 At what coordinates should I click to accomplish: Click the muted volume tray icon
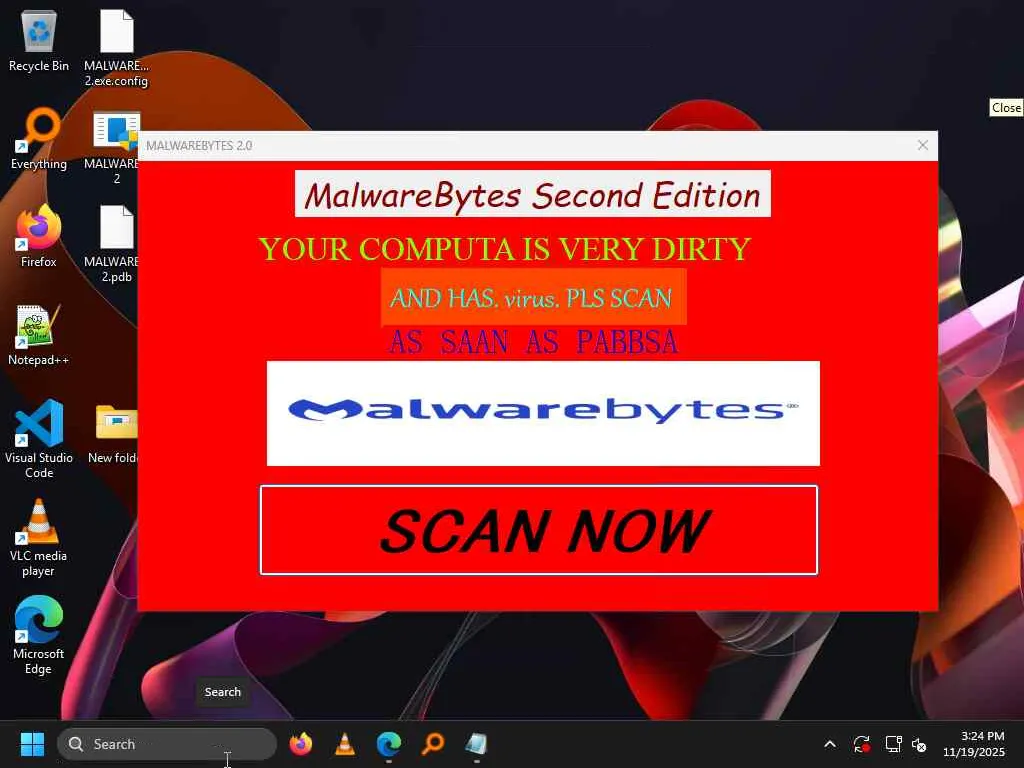click(x=919, y=744)
